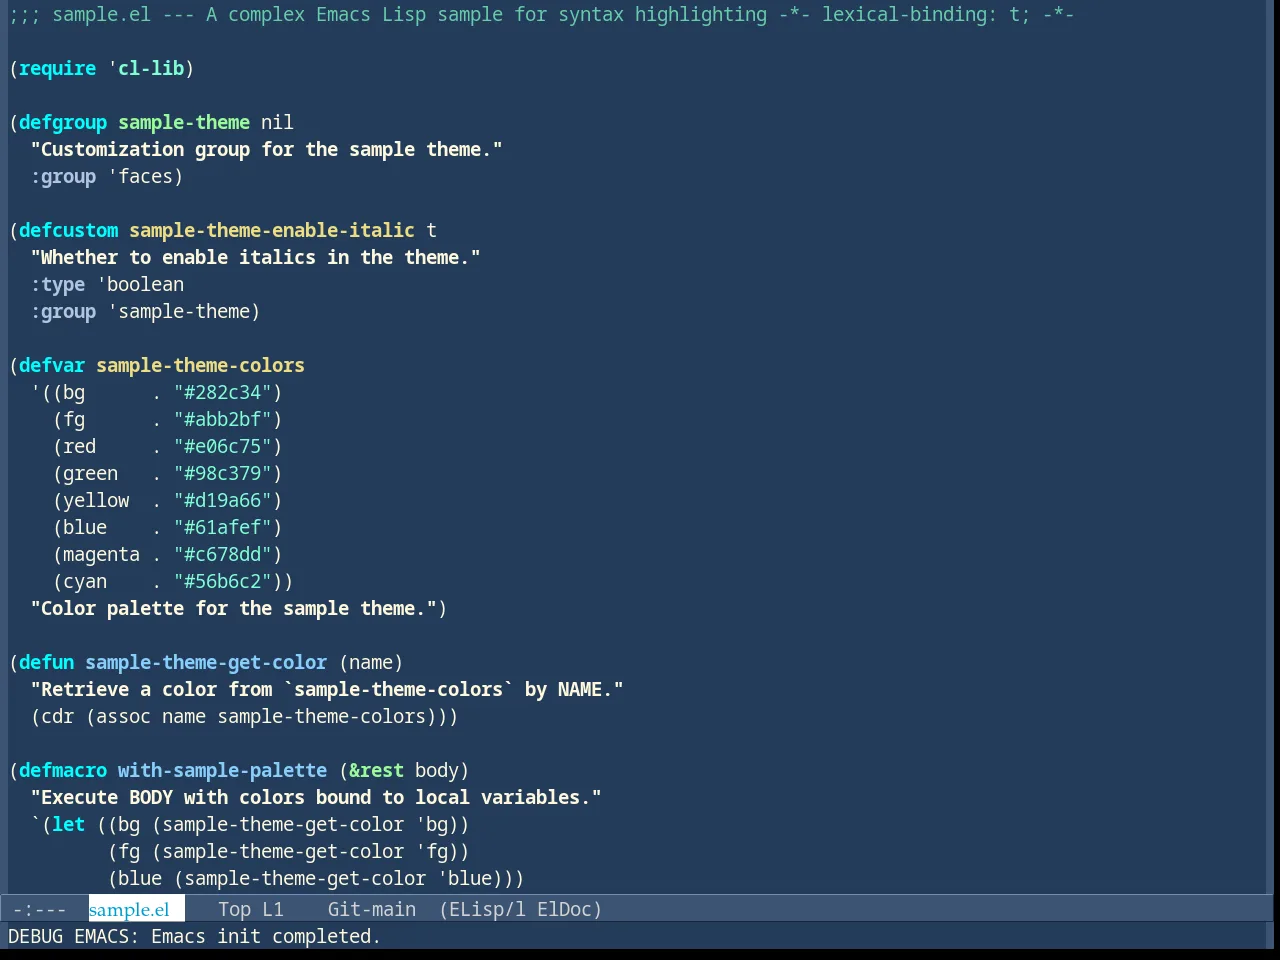Click the Git-main indicator in mode line
The image size is (1280, 960).
(372, 909)
